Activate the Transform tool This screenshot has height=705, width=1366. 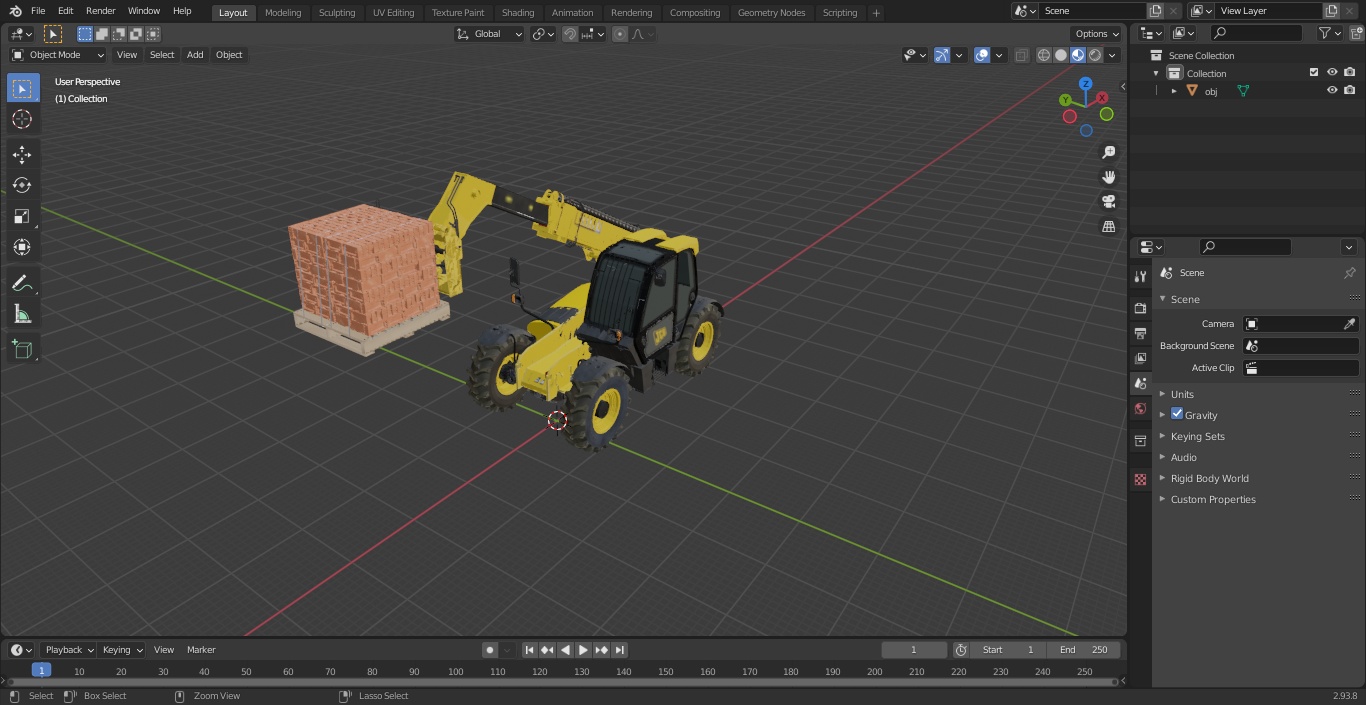pos(22,247)
